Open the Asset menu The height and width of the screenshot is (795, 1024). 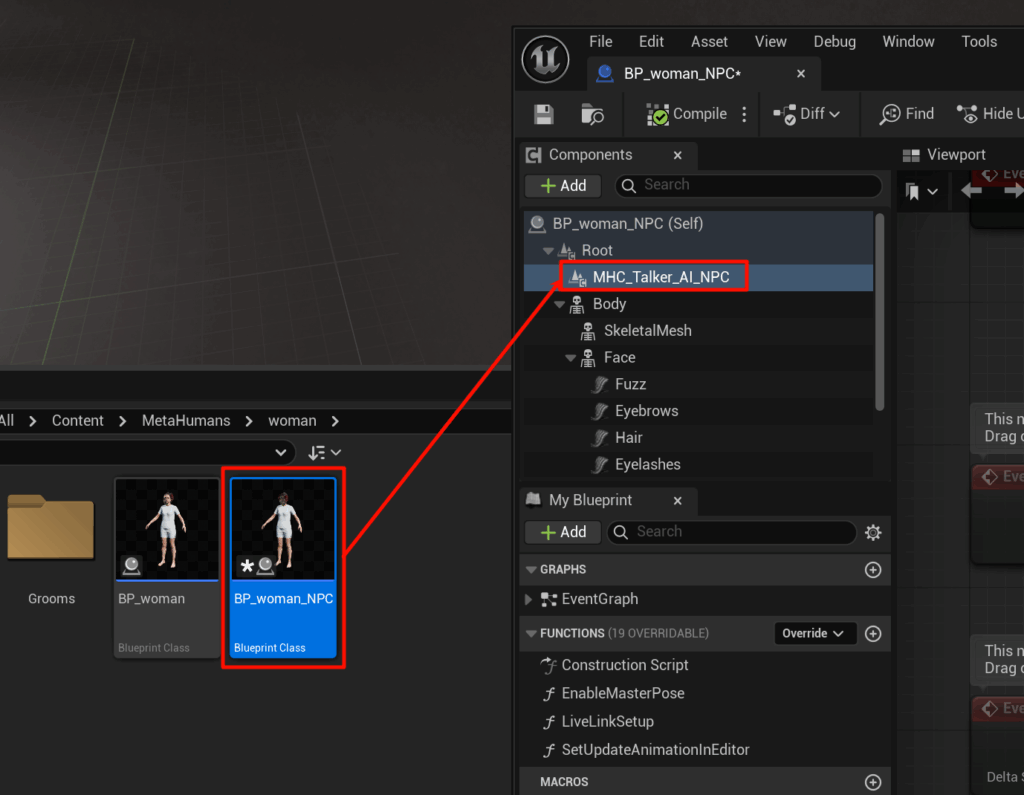coord(709,41)
